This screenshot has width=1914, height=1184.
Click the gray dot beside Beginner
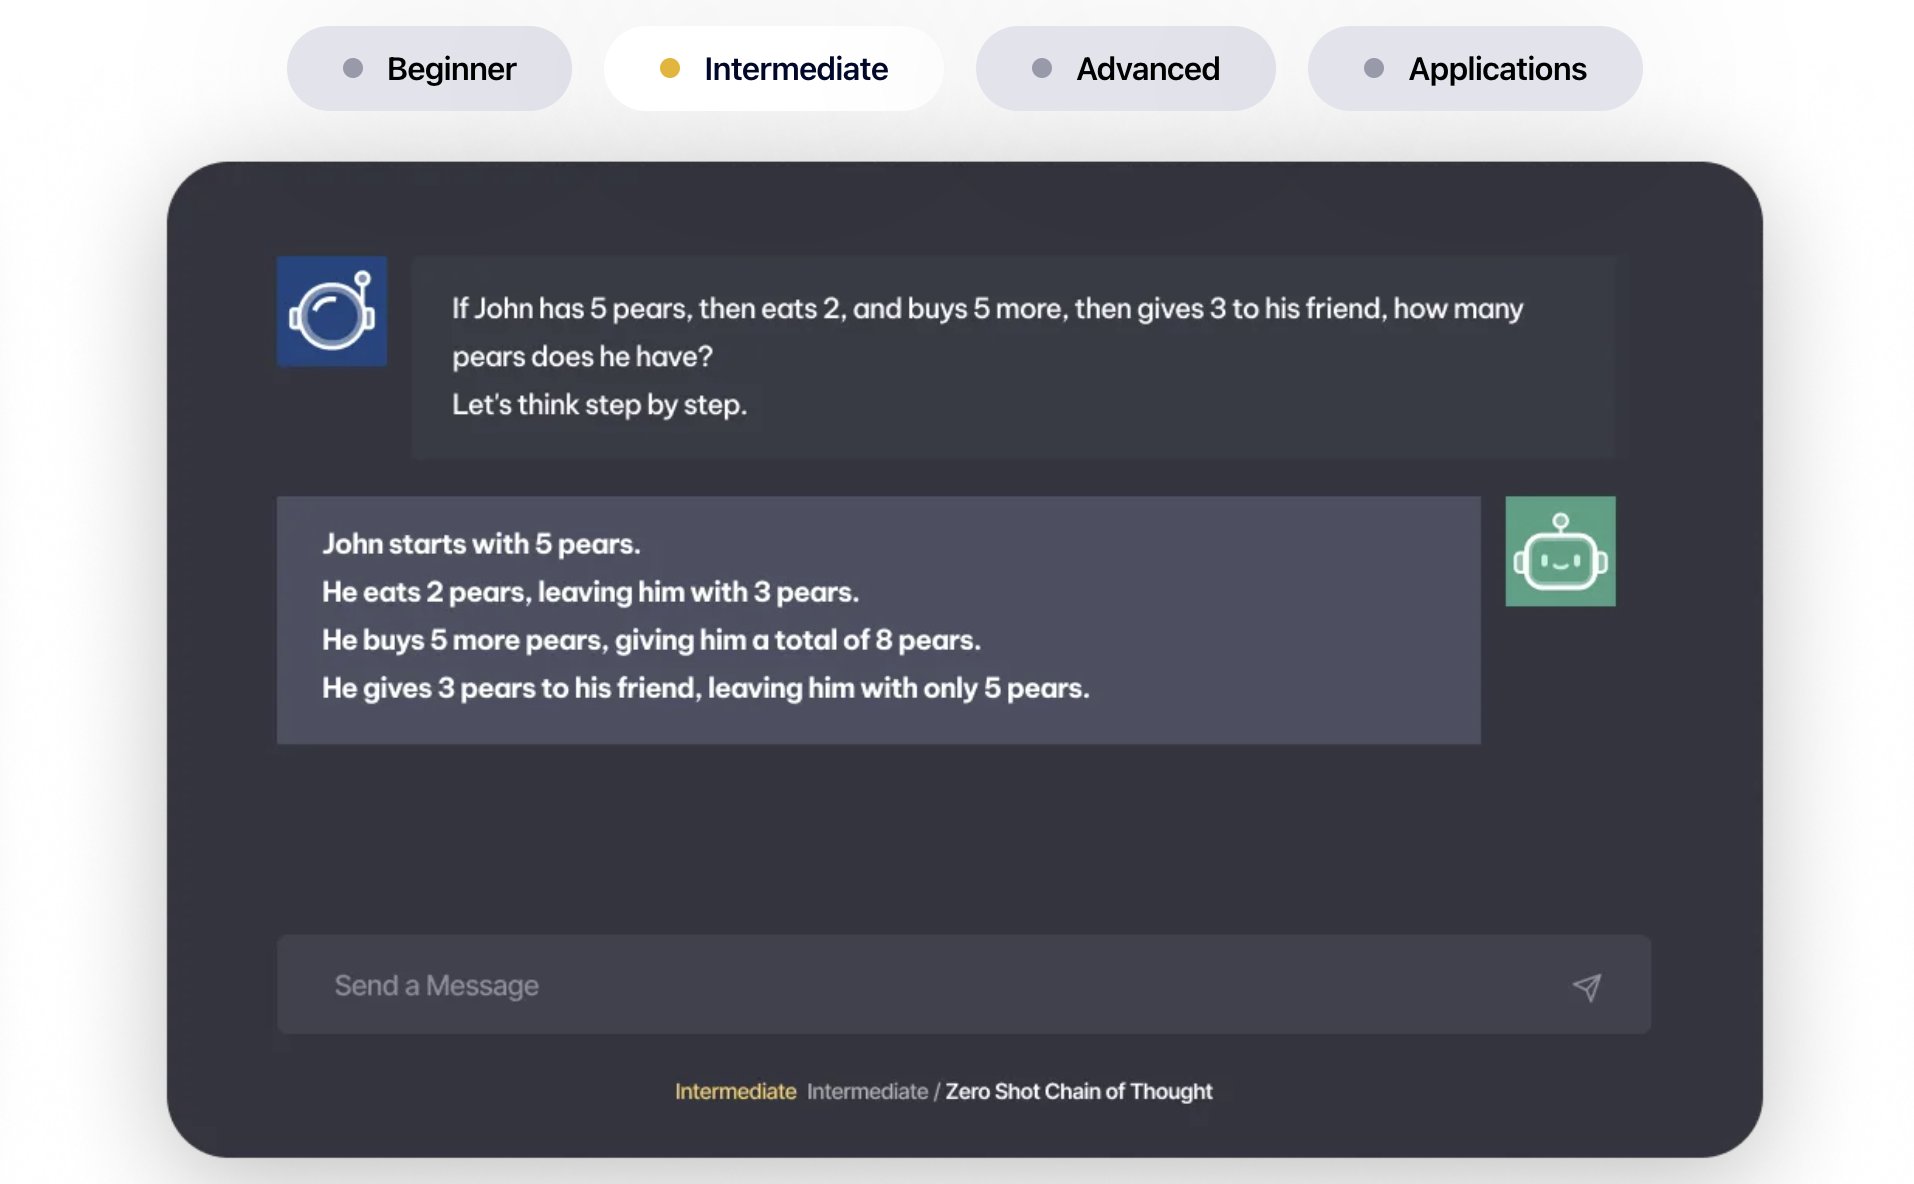[353, 68]
